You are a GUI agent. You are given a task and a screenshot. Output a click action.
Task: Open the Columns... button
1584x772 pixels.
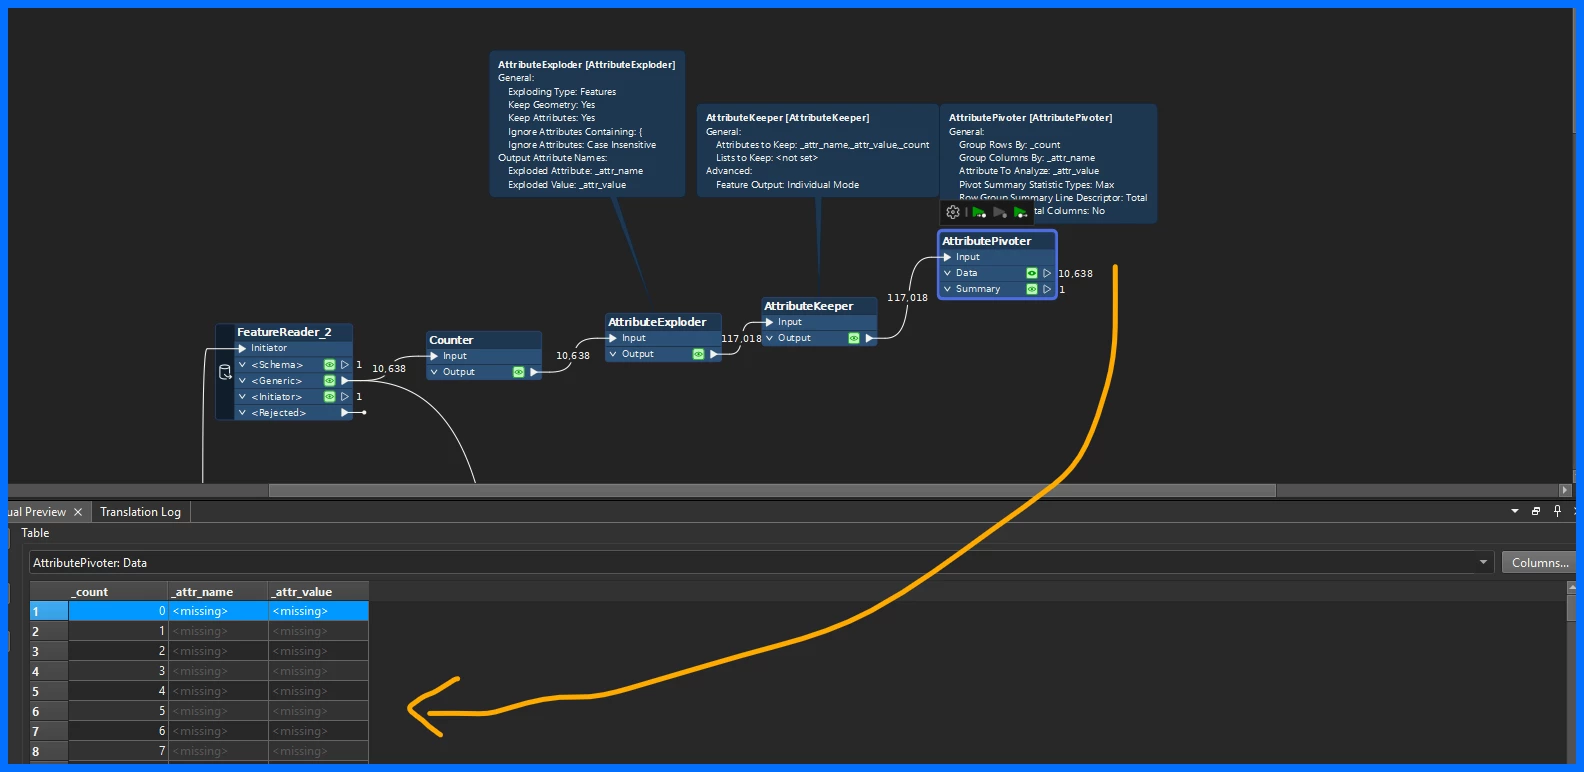click(x=1540, y=563)
